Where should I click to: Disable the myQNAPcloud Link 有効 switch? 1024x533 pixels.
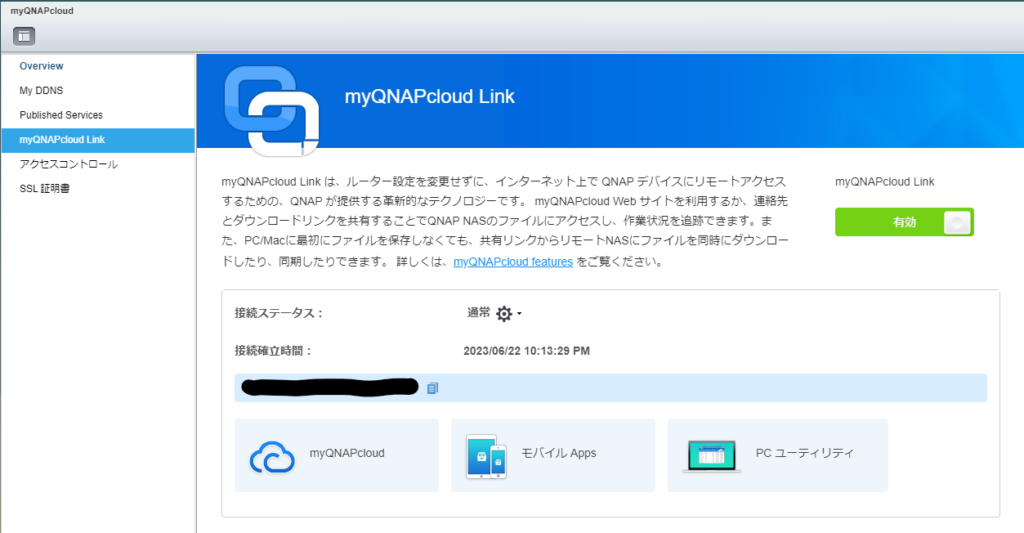point(904,222)
